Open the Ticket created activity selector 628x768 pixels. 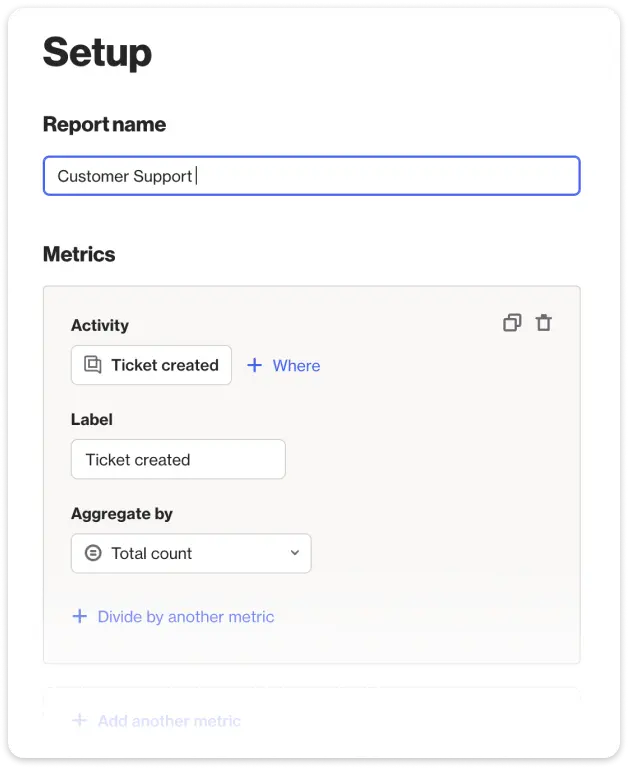[151, 365]
